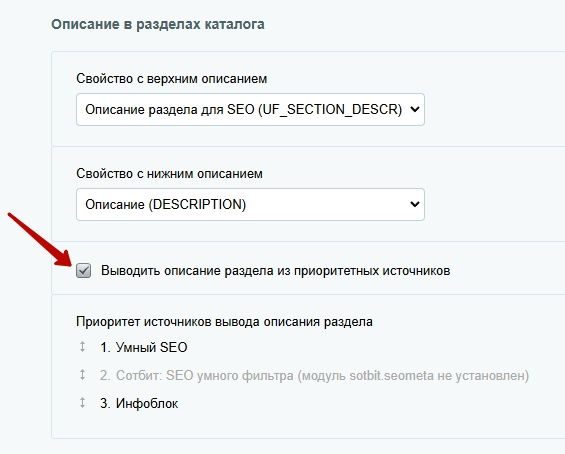The height and width of the screenshot is (454, 565).
Task: Click the 'Описание в разделах каталога' heading
Action: pos(158,24)
